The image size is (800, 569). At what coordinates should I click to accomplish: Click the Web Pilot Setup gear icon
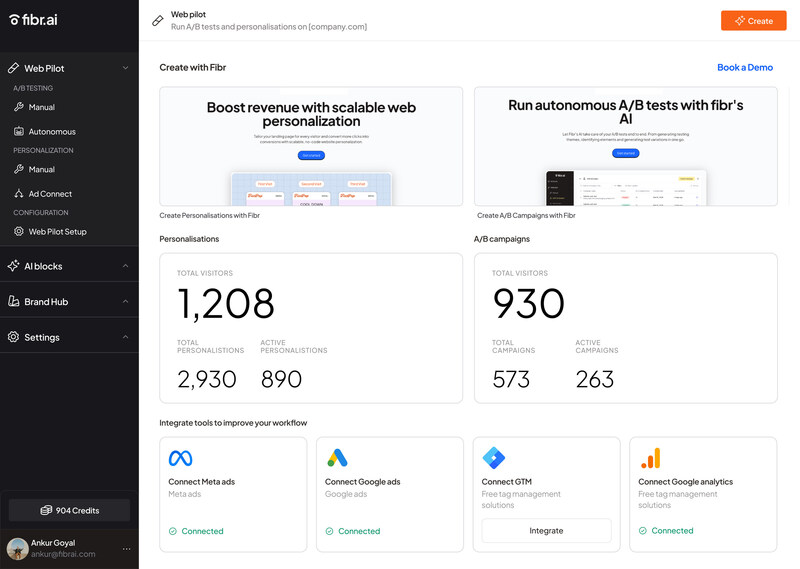19,232
